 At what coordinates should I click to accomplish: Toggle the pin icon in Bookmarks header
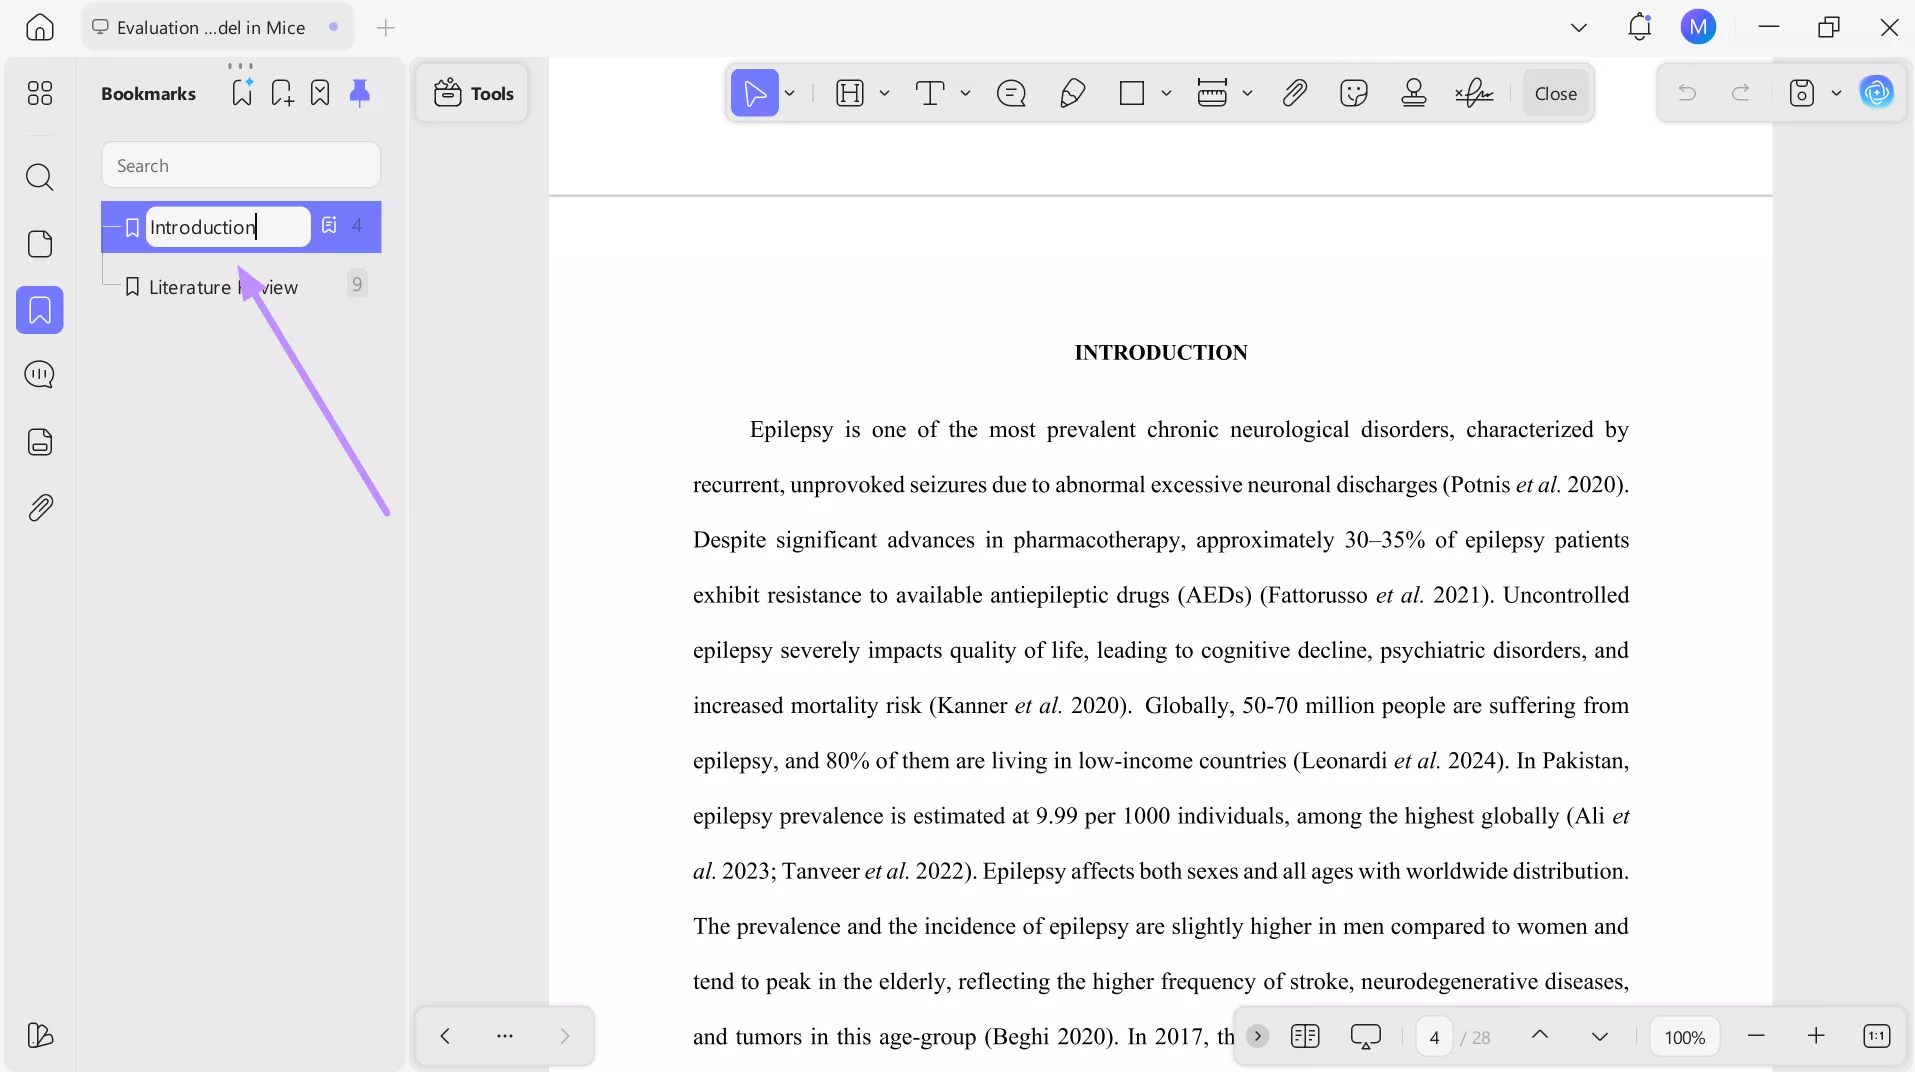pos(360,93)
